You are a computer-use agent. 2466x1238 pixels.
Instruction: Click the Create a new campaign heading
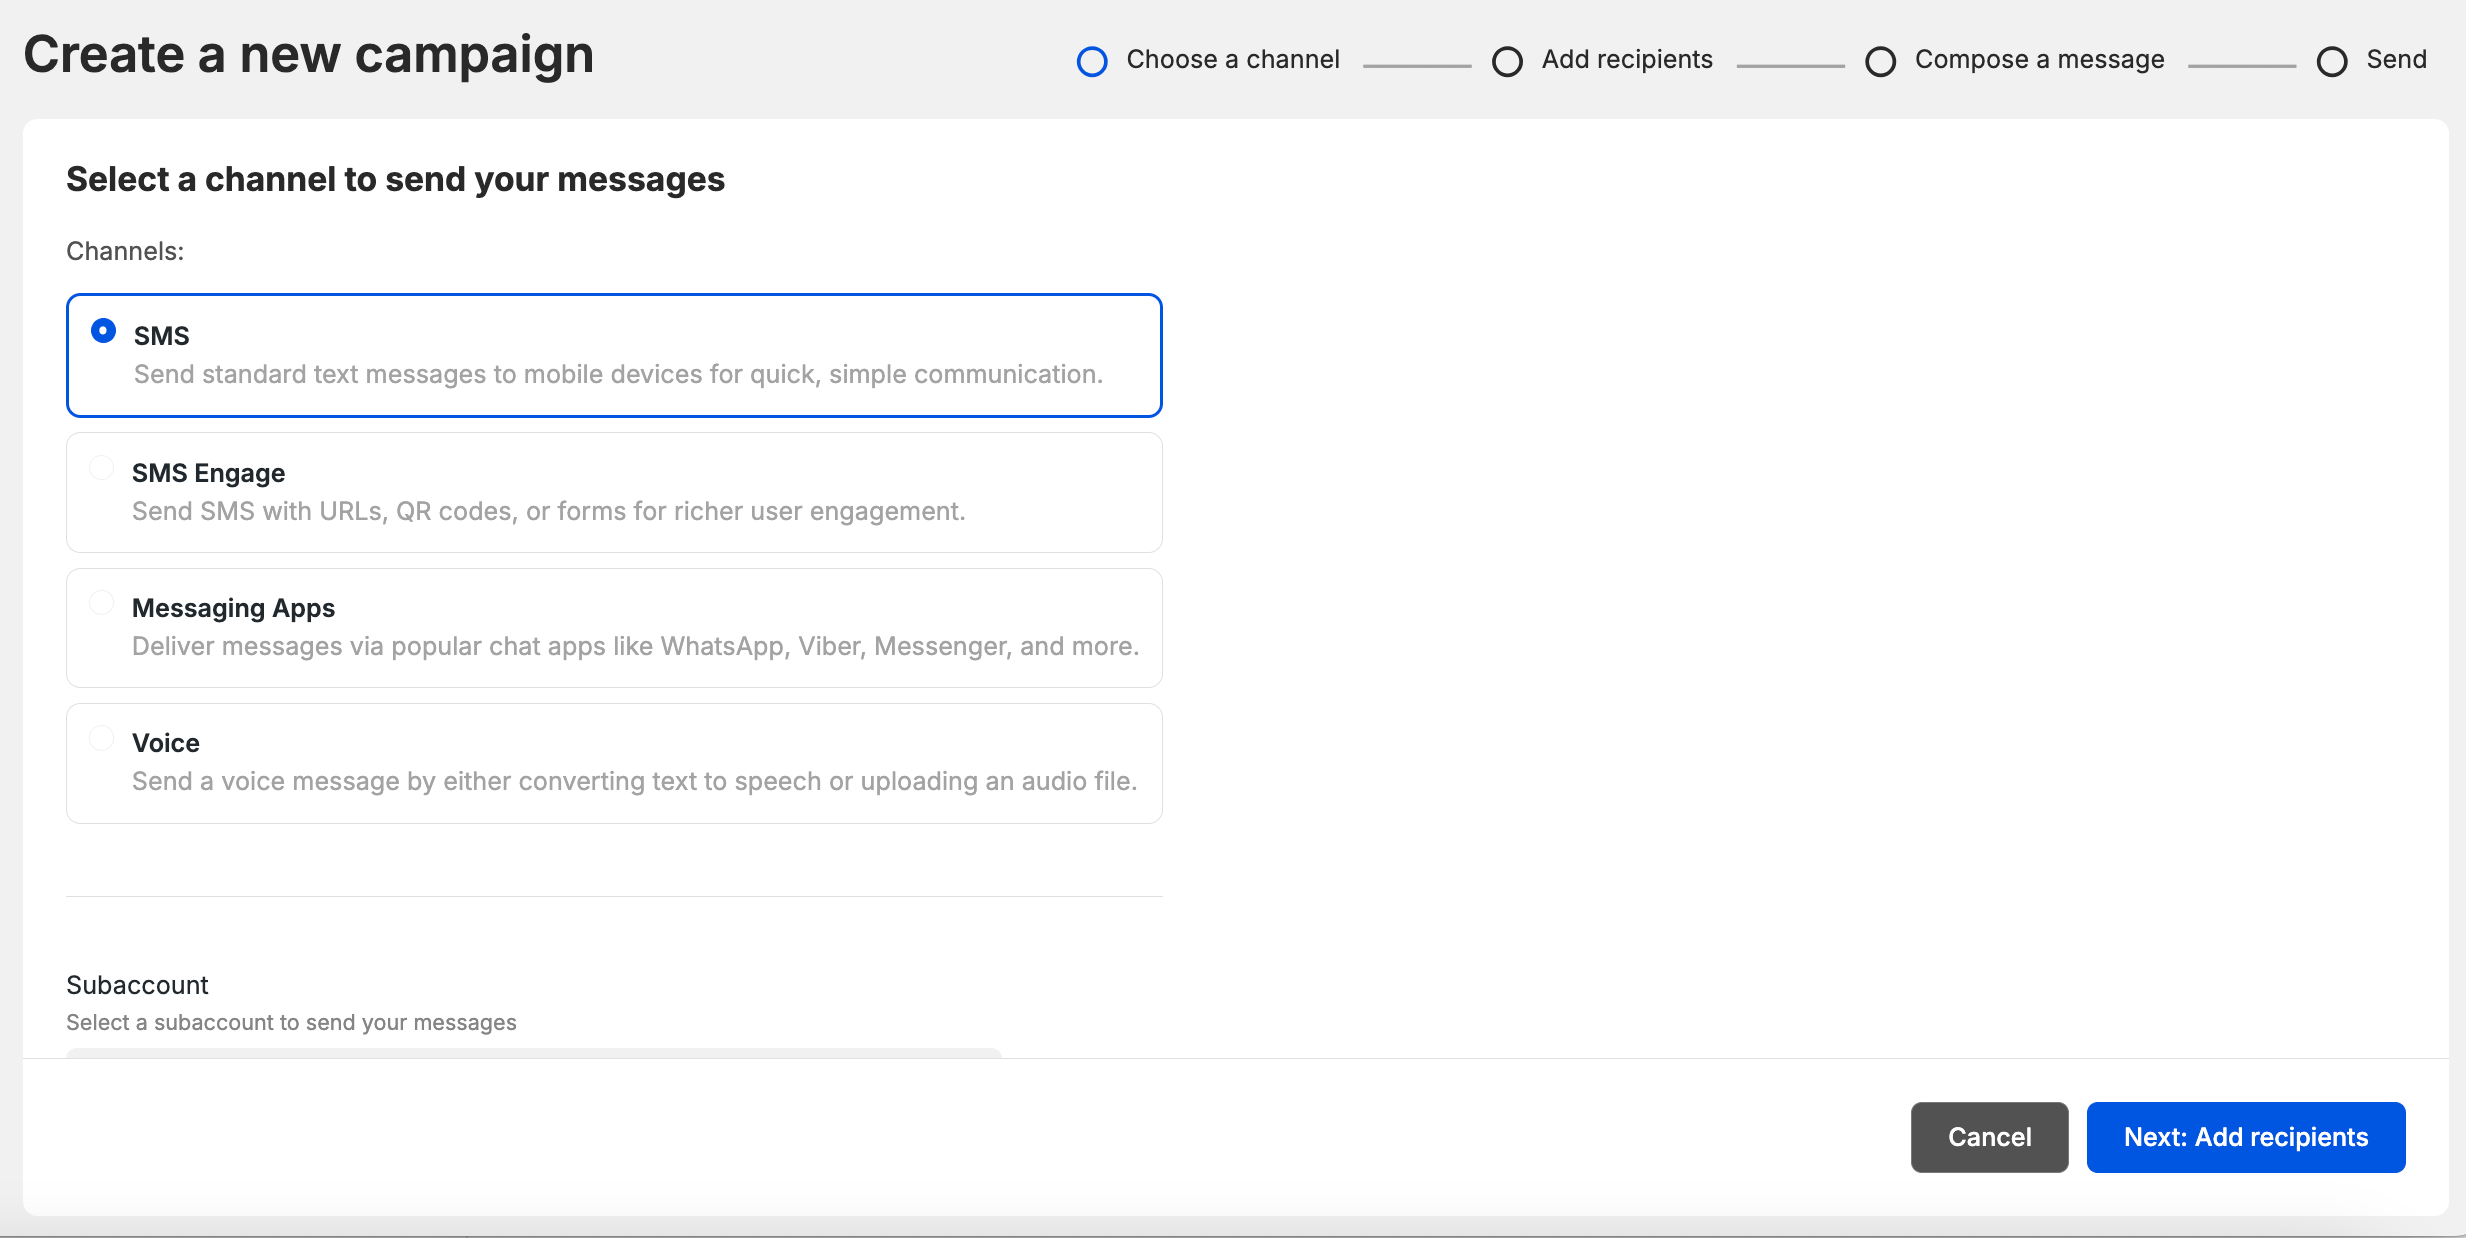(308, 54)
